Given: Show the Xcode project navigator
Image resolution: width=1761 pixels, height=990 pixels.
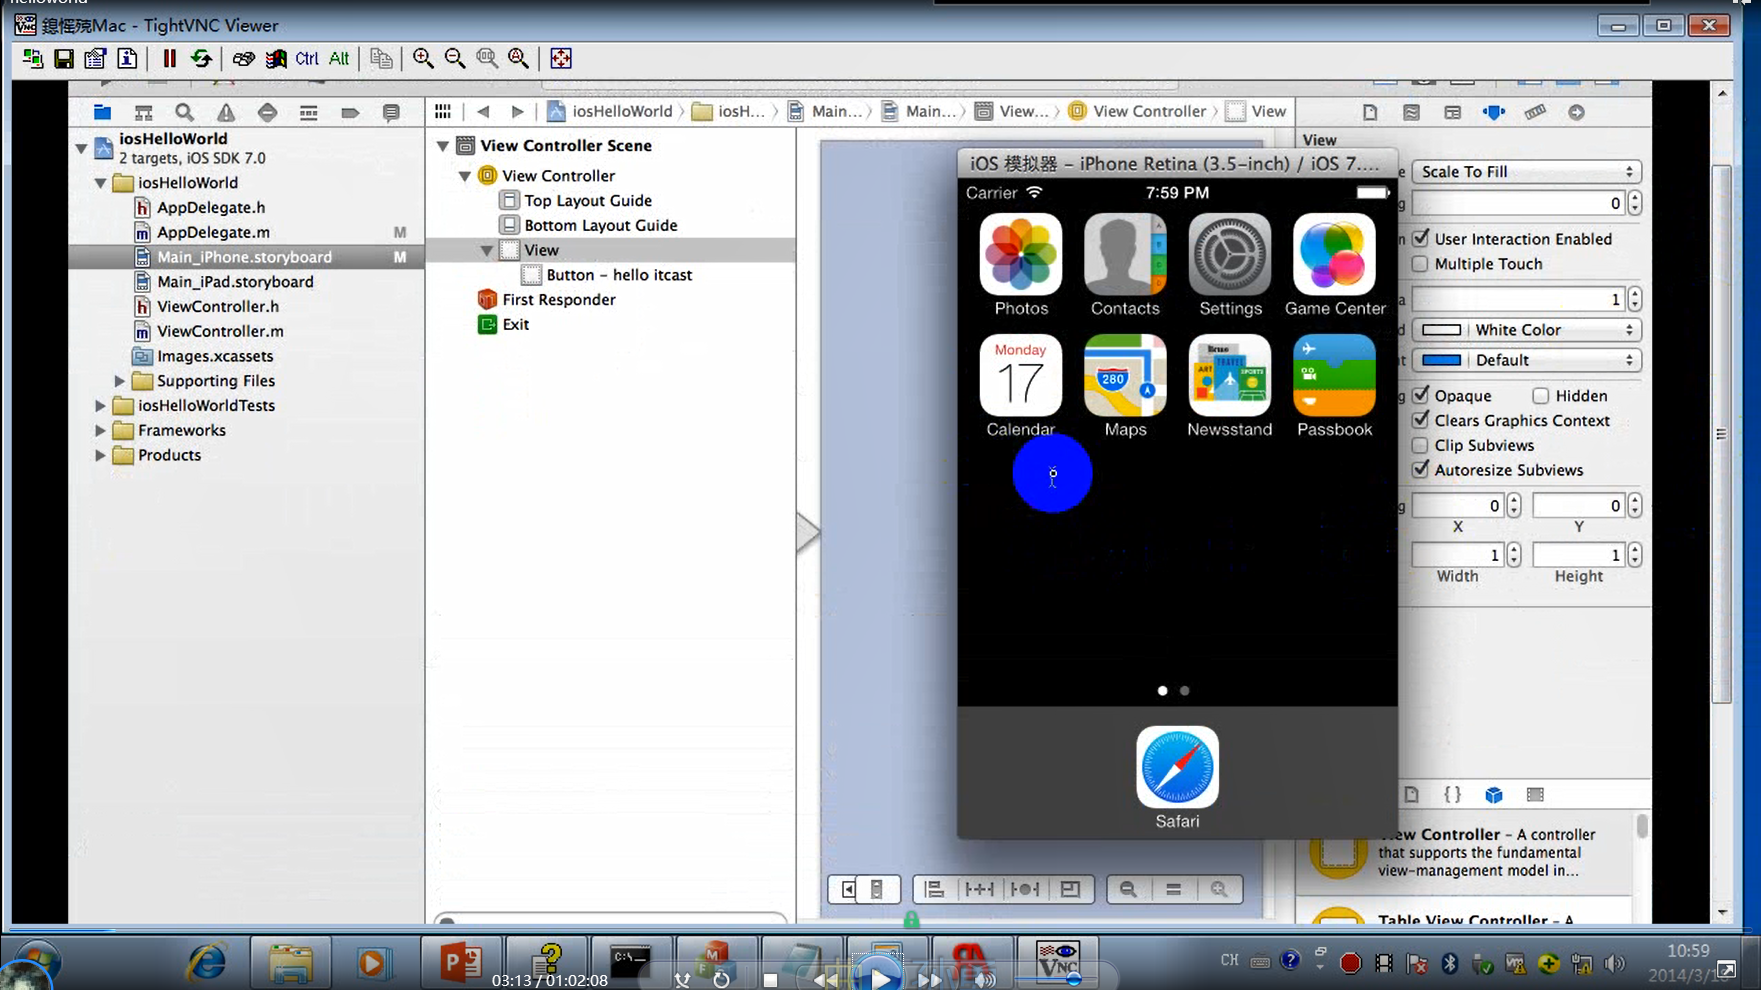Looking at the screenshot, I should point(102,112).
